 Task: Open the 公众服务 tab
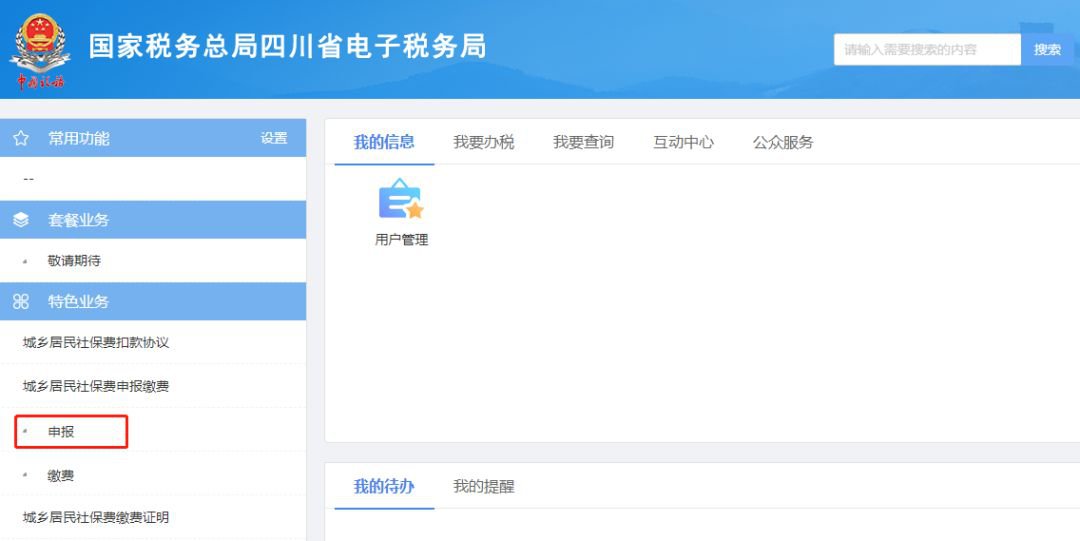tap(783, 142)
